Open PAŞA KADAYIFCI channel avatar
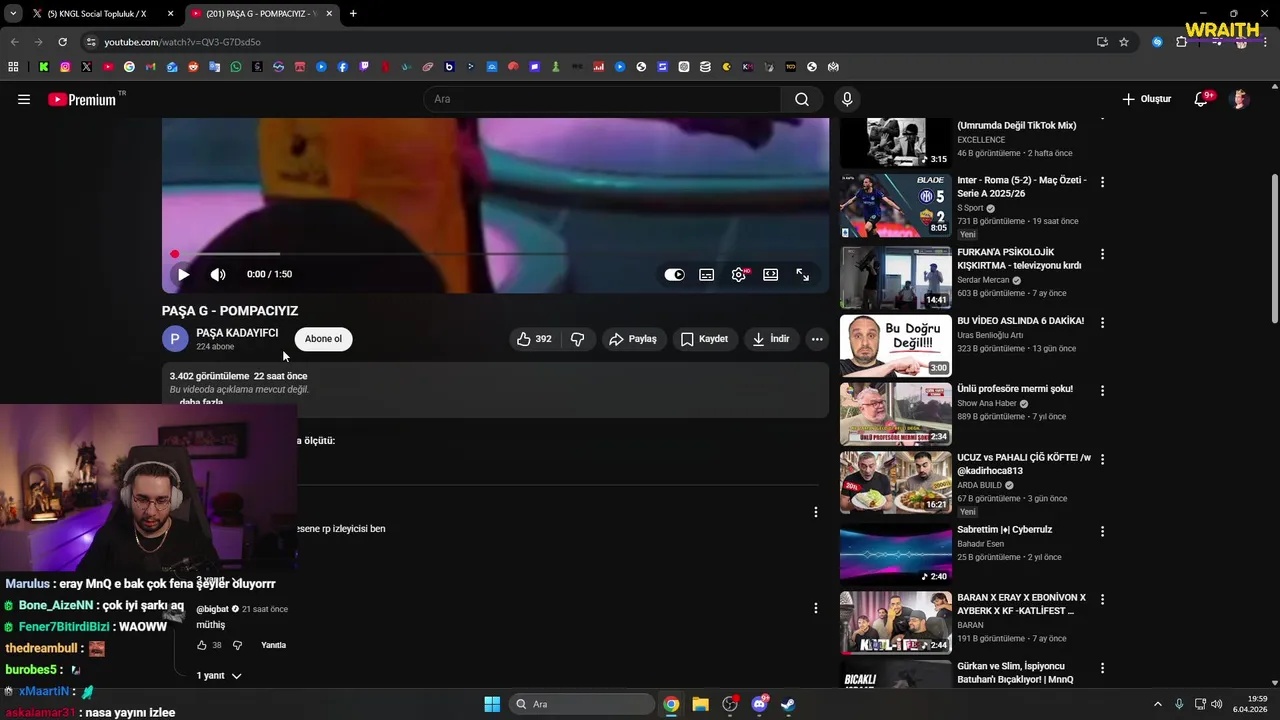Image resolution: width=1280 pixels, height=720 pixels. point(175,339)
